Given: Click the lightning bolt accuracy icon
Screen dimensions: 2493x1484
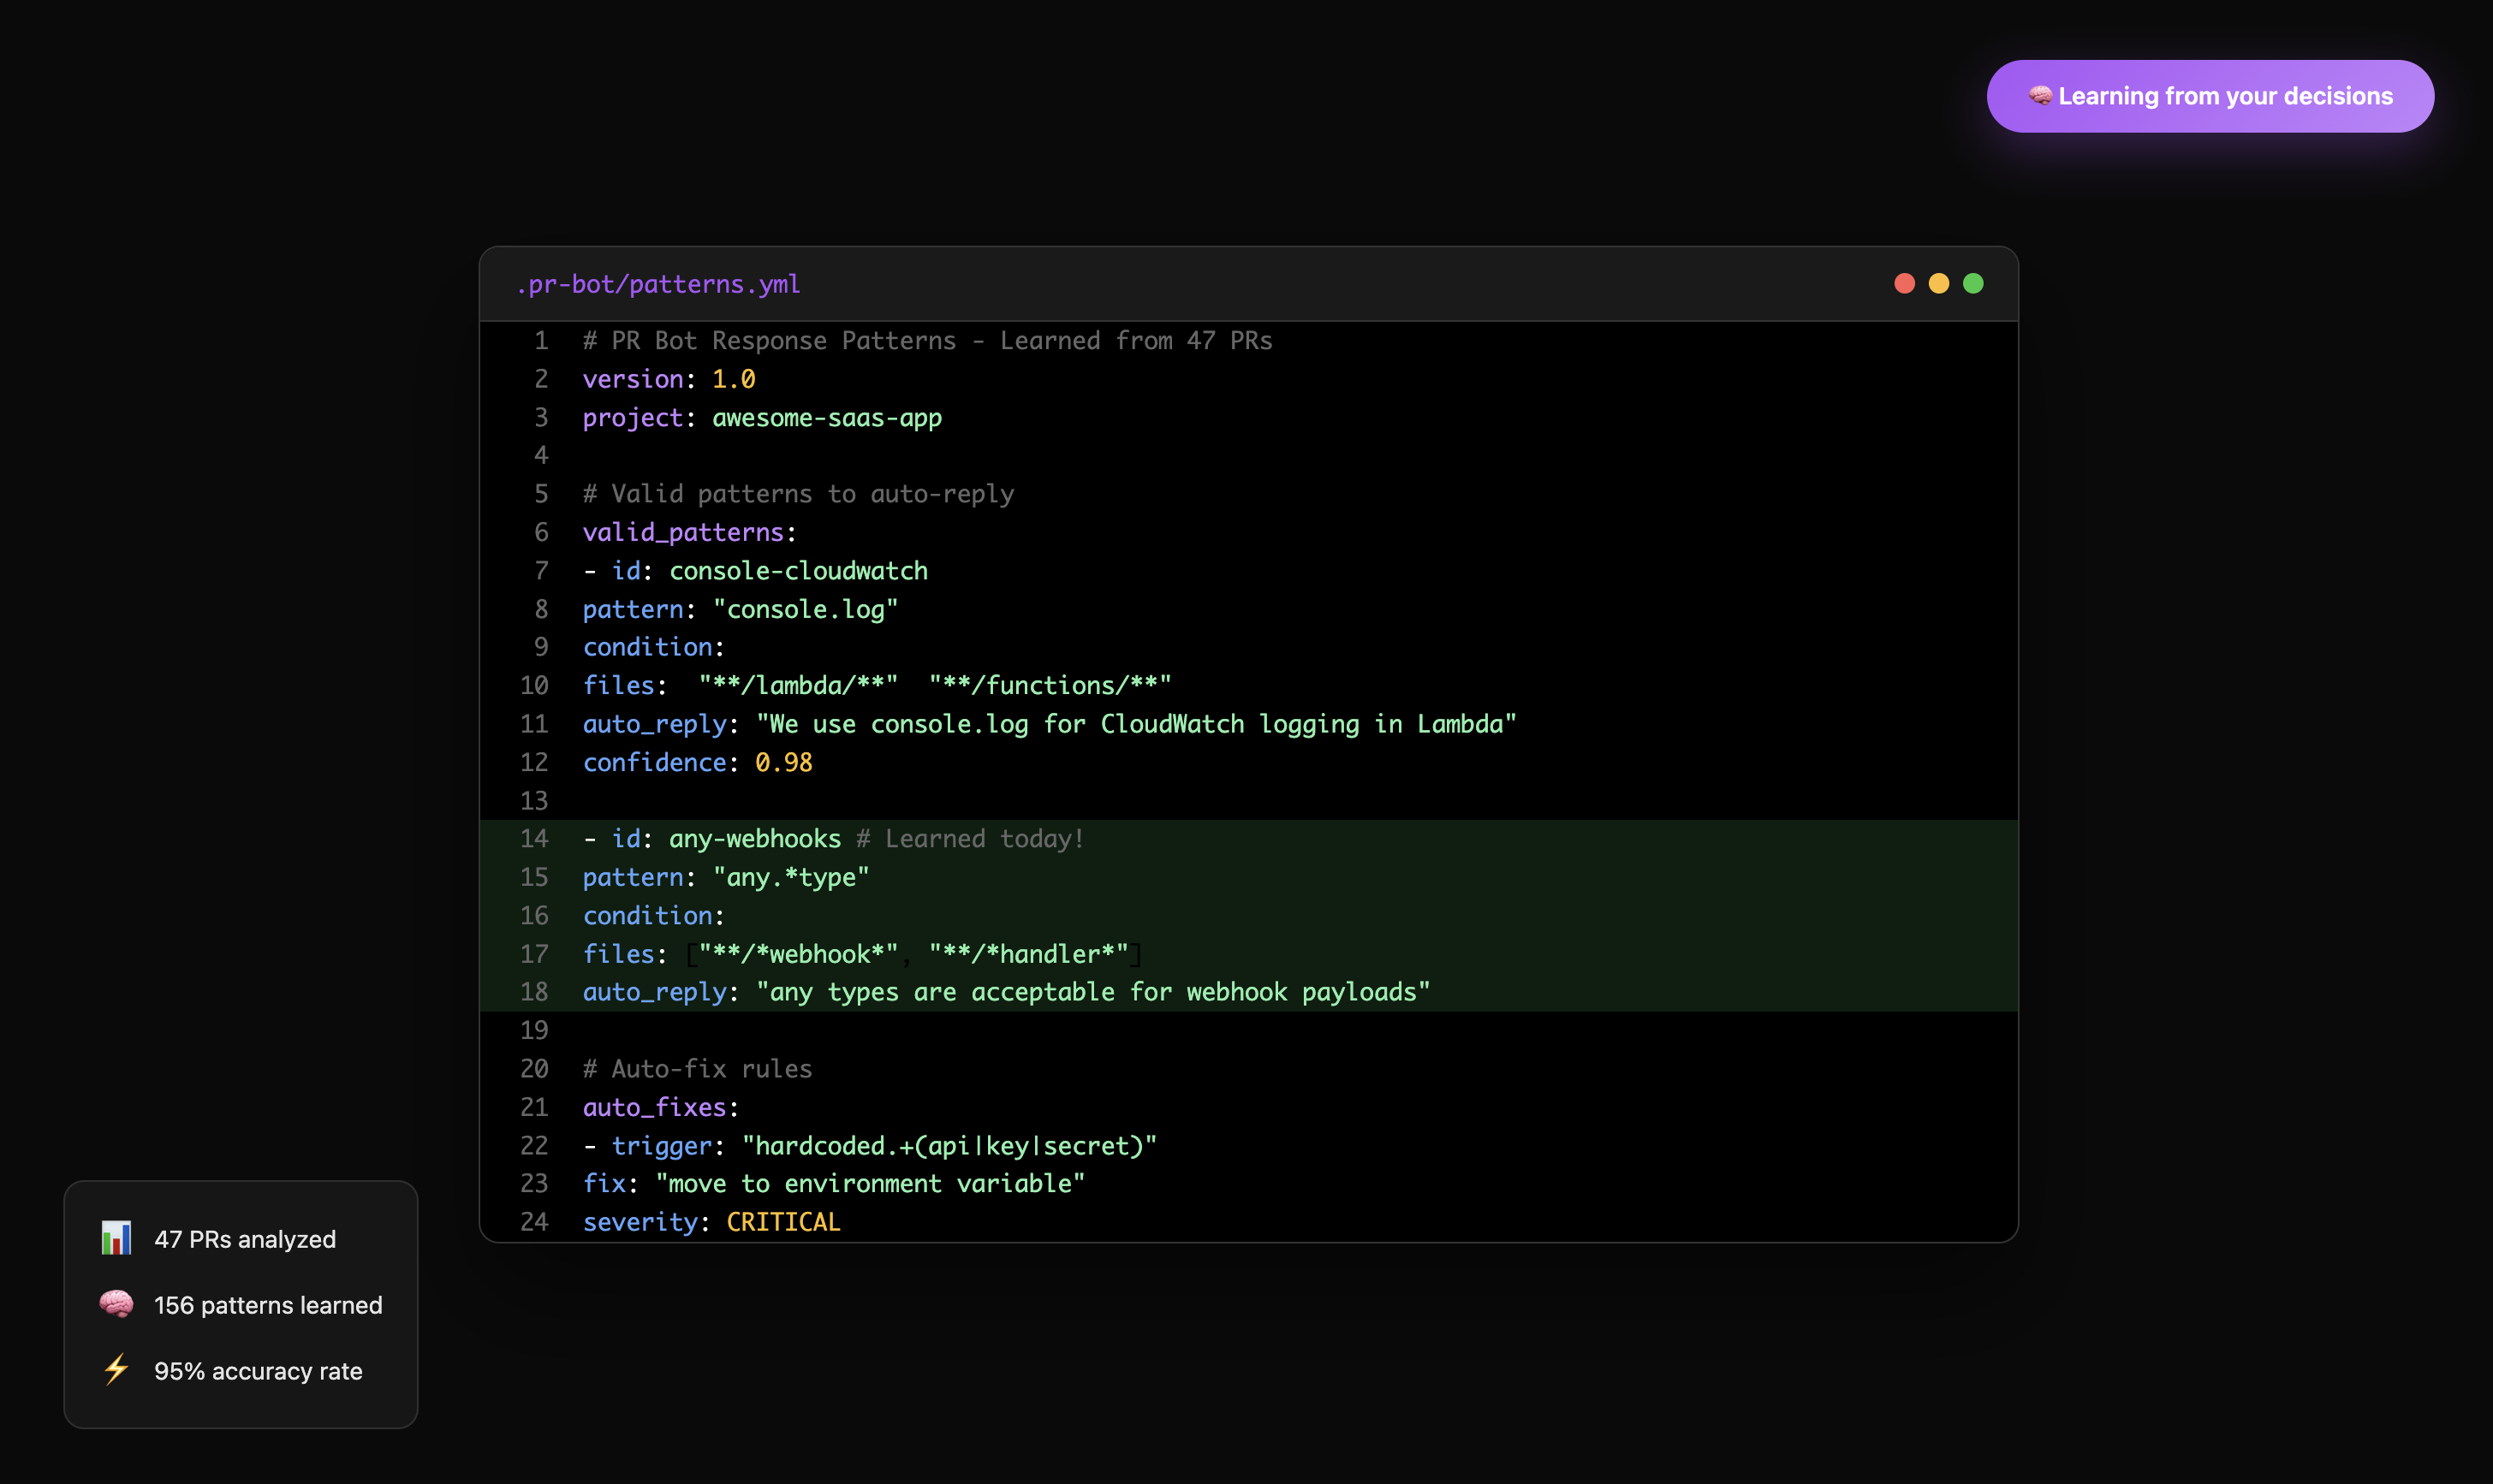Looking at the screenshot, I should [x=116, y=1370].
